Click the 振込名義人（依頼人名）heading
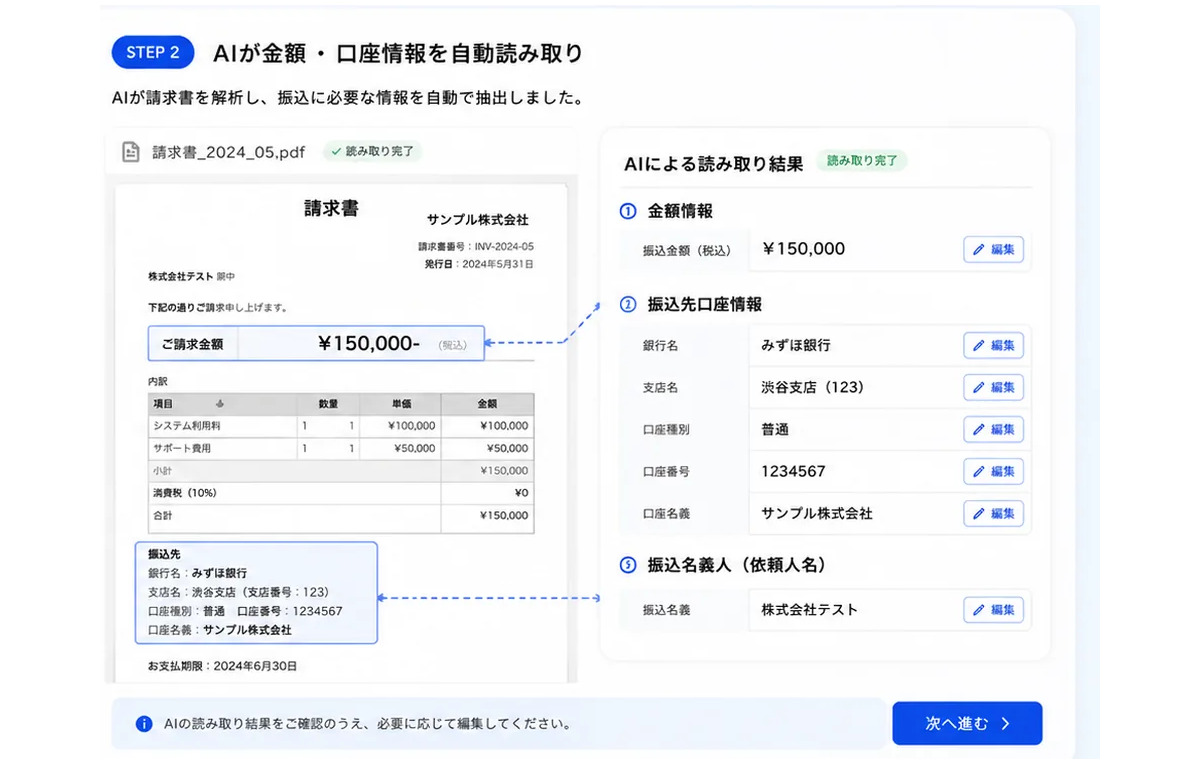Viewport: 1200px width, 780px height. coord(738,565)
